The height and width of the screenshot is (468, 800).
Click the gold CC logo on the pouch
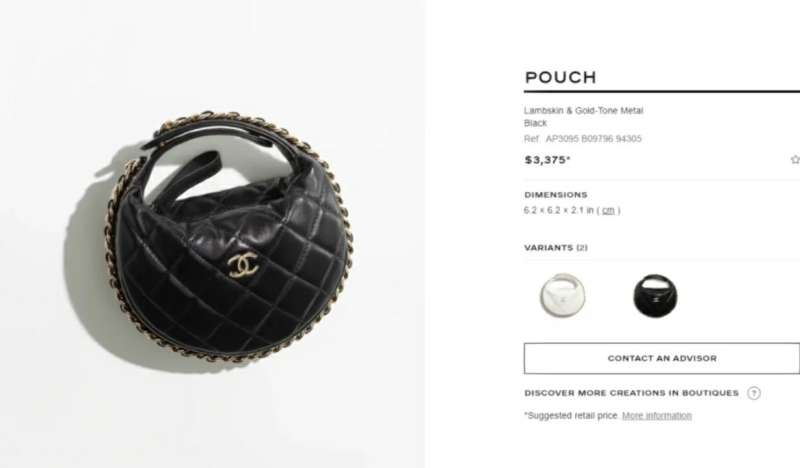coord(243,264)
